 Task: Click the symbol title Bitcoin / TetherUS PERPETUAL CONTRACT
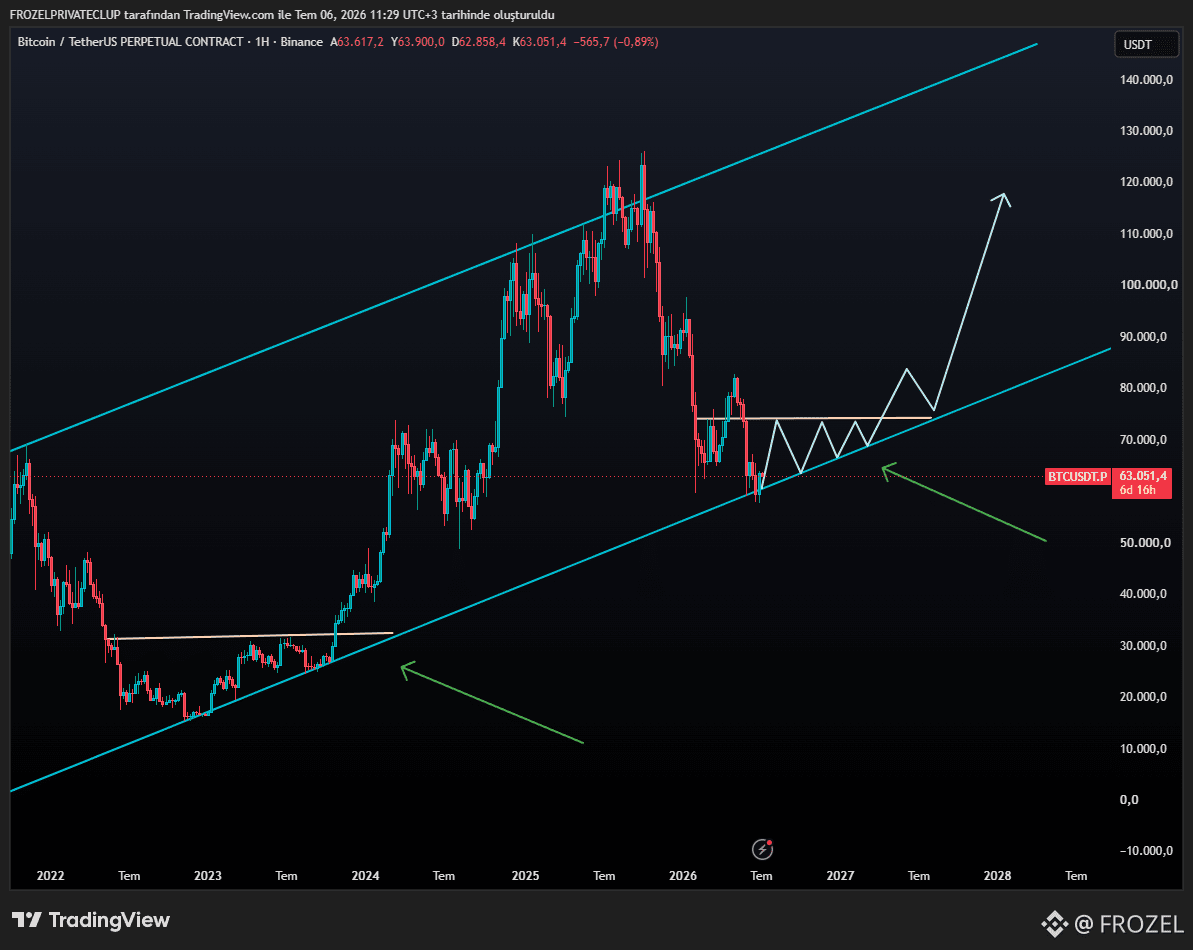(130, 42)
